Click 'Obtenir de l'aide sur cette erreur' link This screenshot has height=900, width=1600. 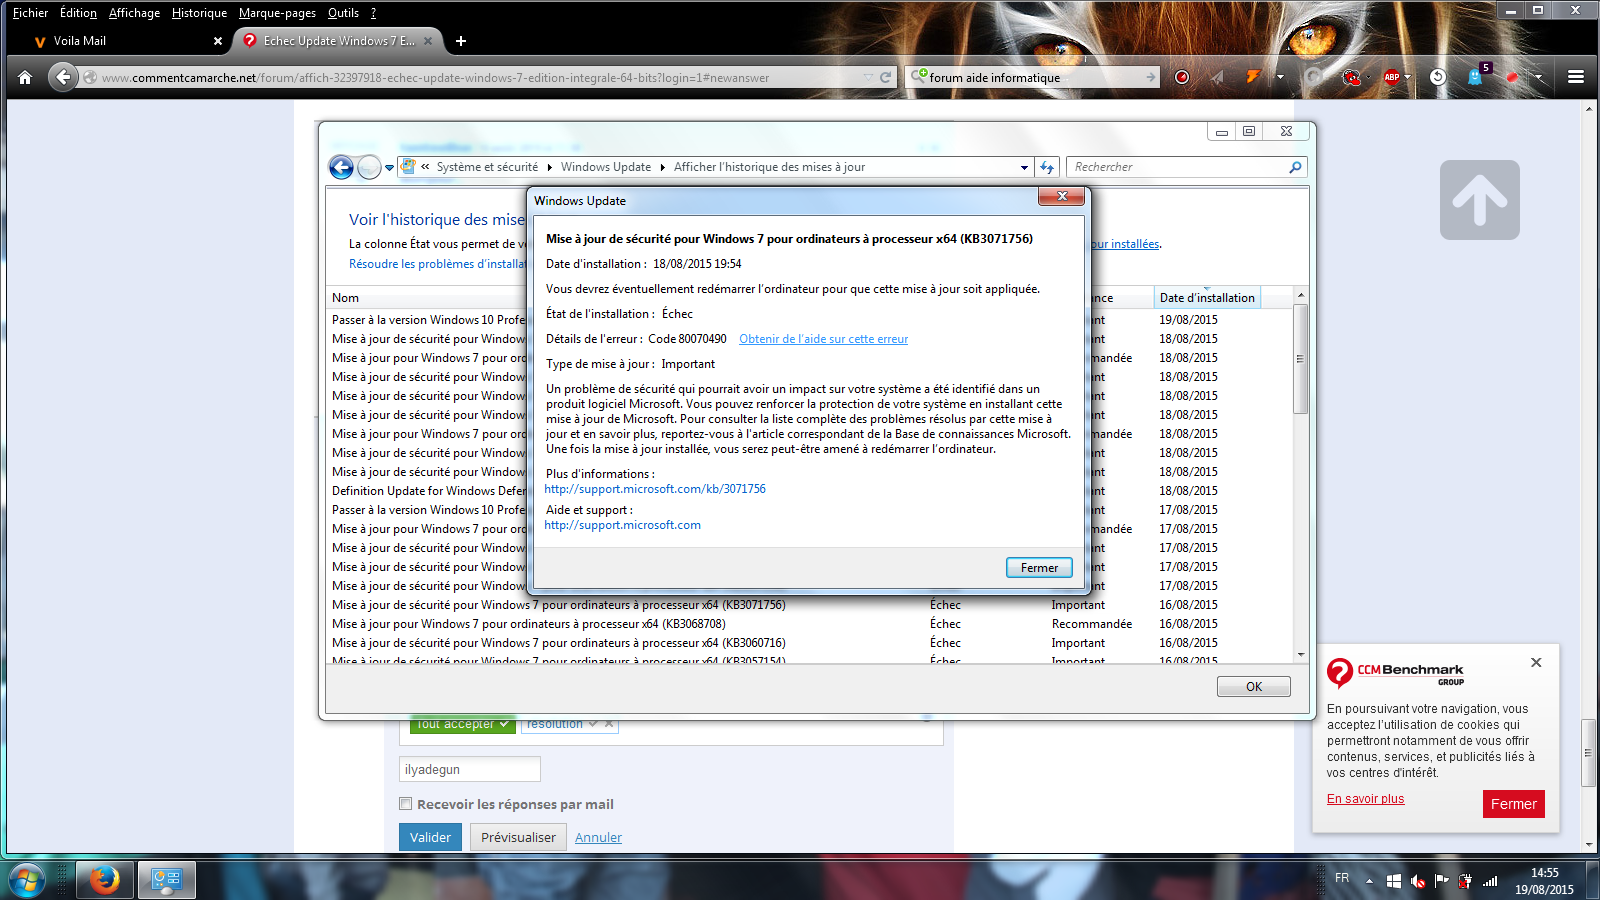click(824, 339)
